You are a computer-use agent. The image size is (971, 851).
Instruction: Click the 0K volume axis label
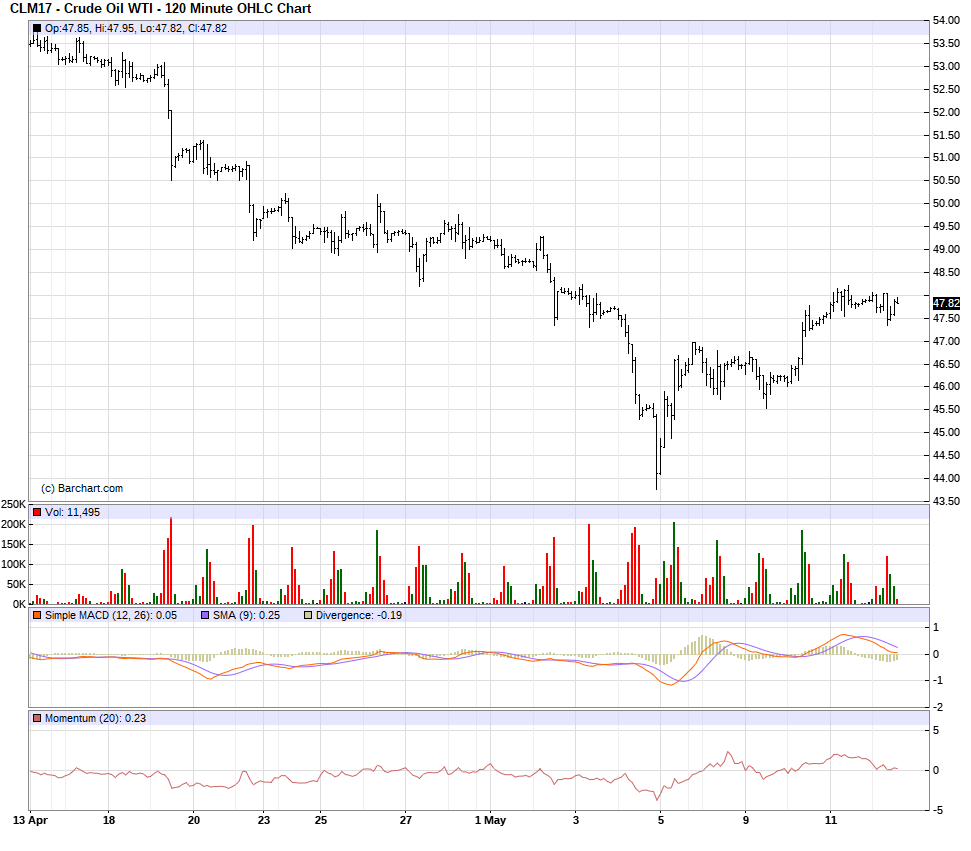click(x=19, y=604)
